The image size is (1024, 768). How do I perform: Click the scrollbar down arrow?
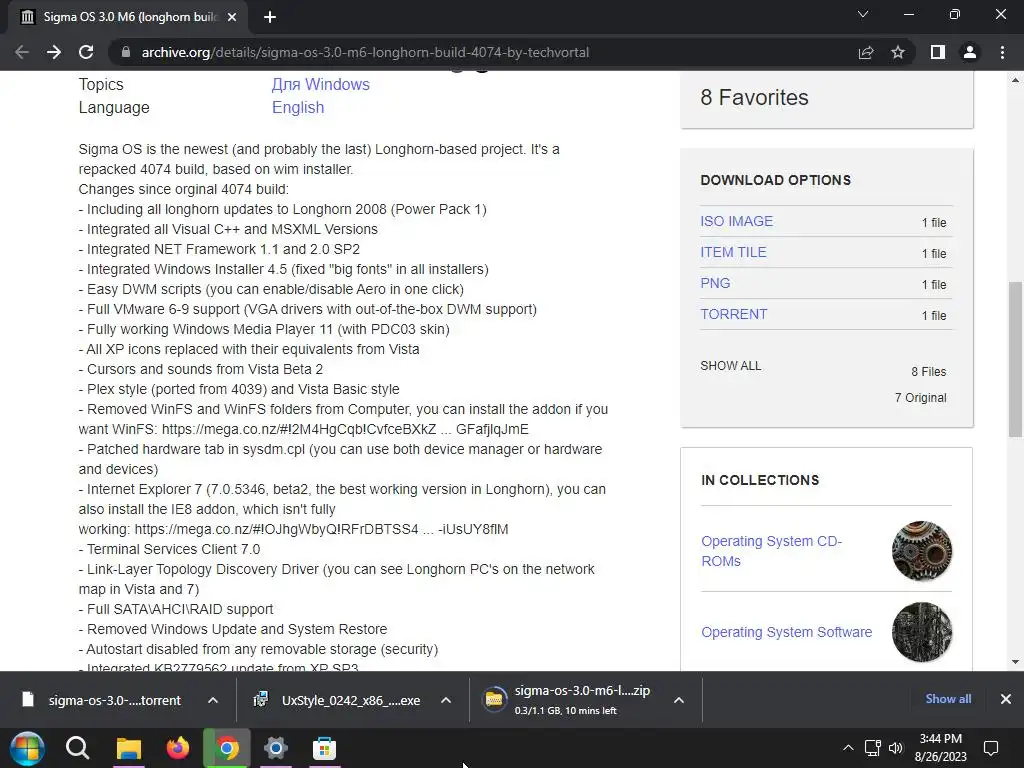coord(1015,662)
